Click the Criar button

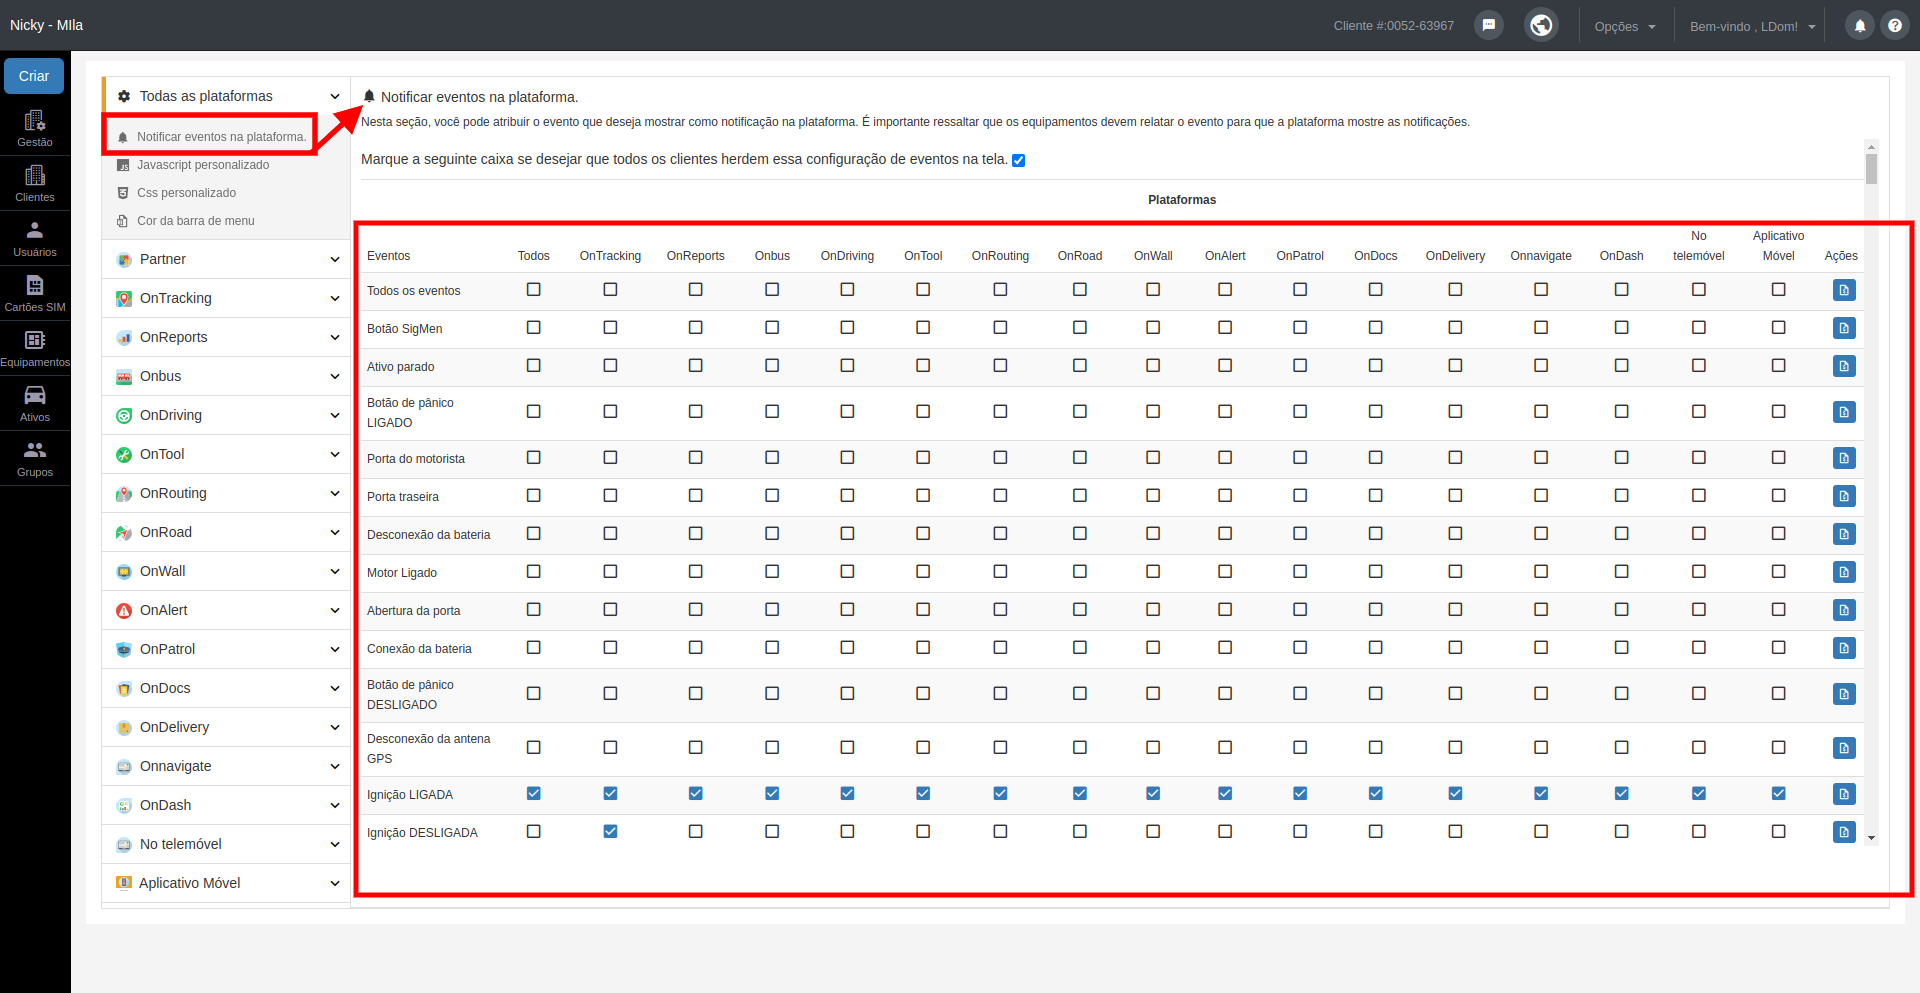coord(34,76)
